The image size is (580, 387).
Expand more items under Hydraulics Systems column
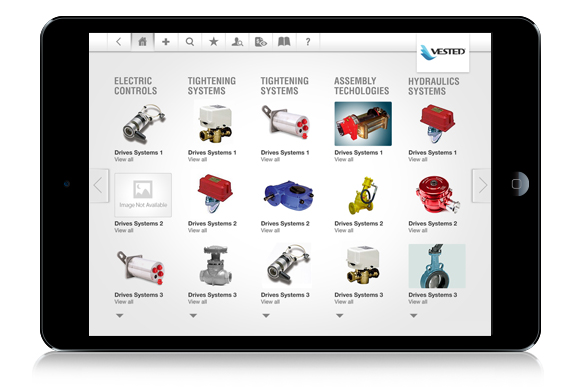coord(414,316)
